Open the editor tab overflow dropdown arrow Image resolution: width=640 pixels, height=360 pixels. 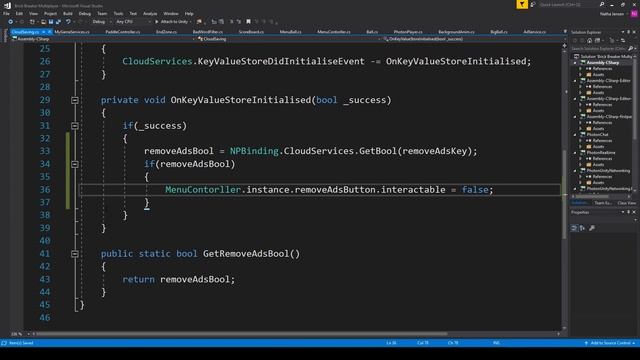click(565, 32)
